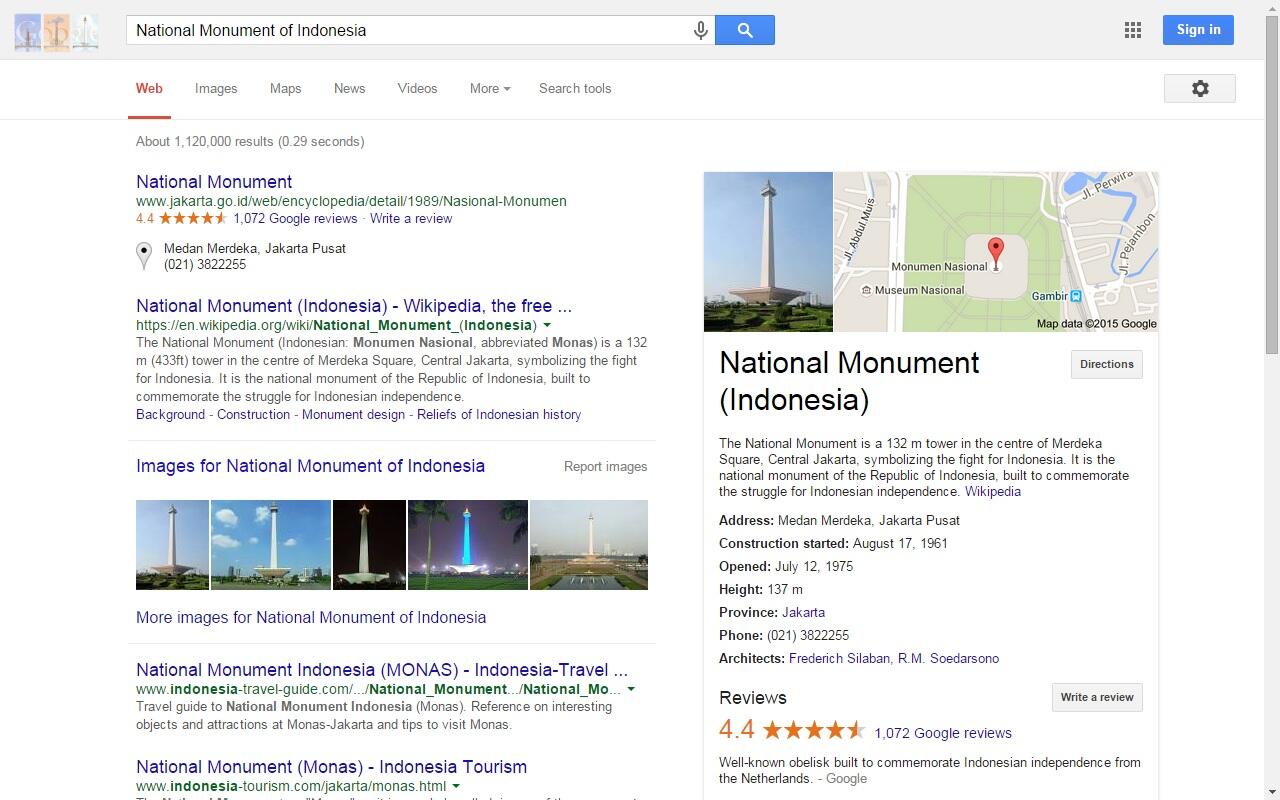1280x800 pixels.
Task: Jump to Background section sitelink
Action: point(170,414)
